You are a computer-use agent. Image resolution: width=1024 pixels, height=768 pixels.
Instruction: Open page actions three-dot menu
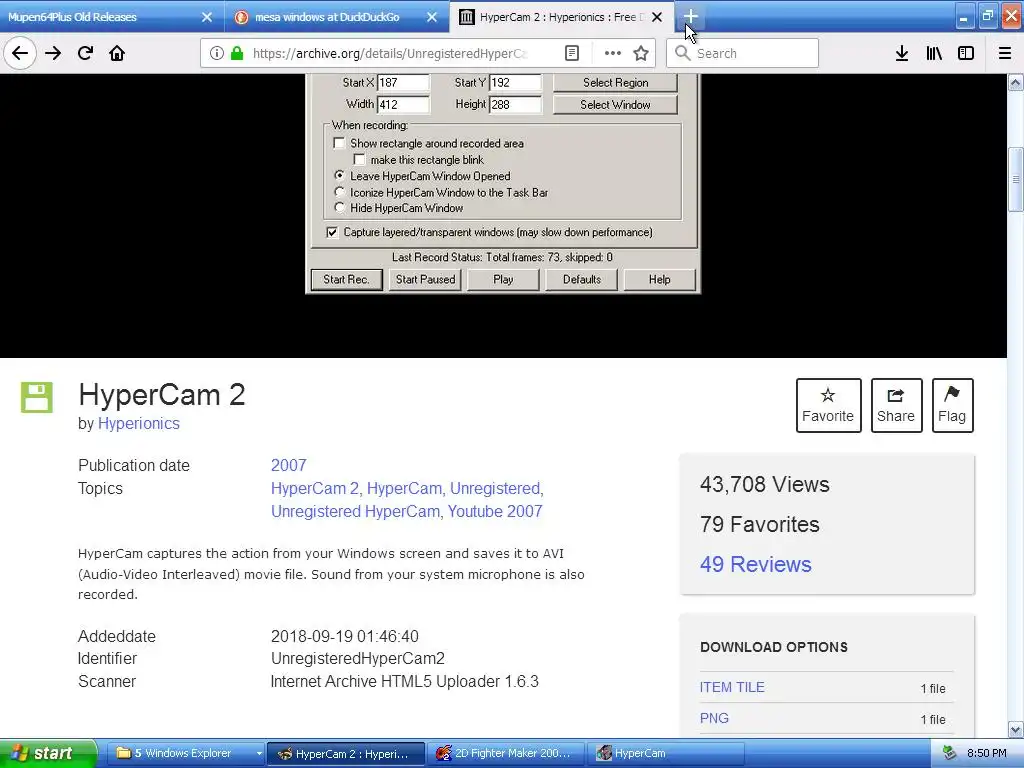612,54
